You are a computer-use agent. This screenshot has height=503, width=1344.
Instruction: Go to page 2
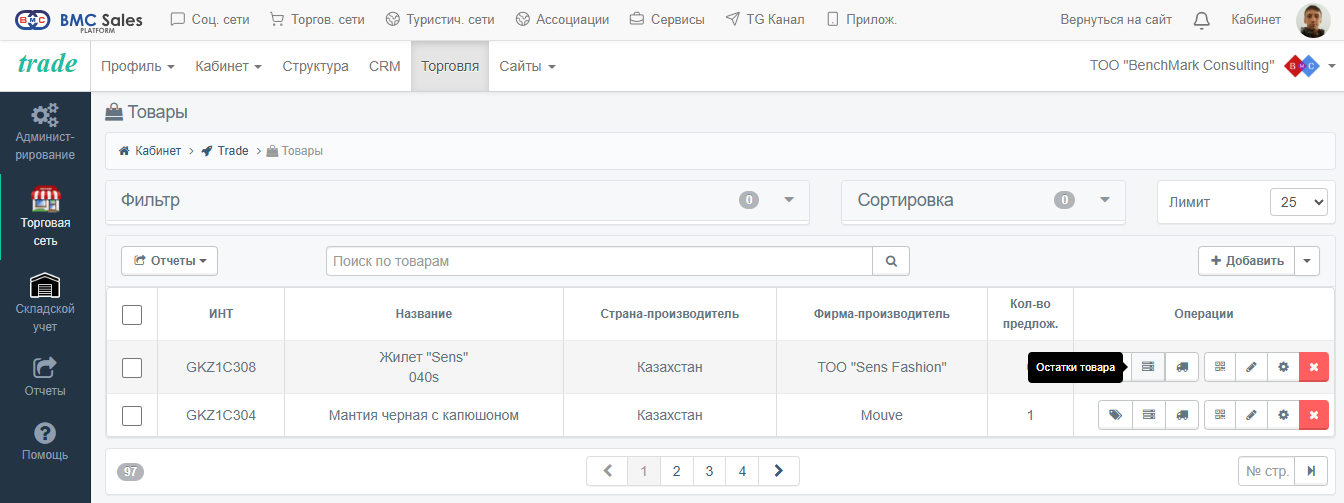676,471
